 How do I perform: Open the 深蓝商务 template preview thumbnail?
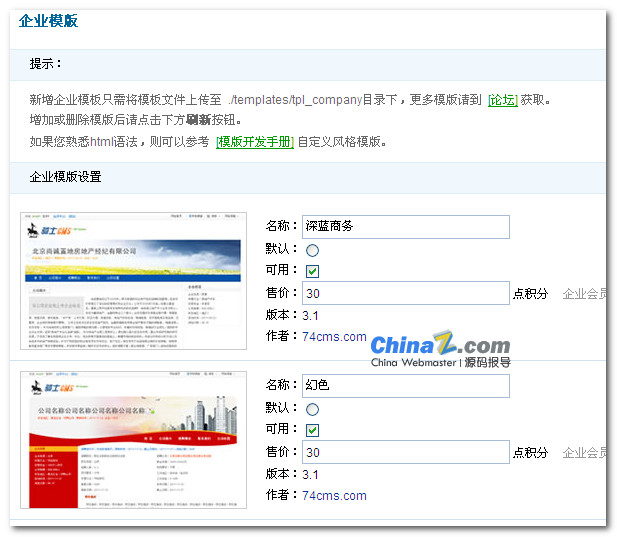[133, 281]
